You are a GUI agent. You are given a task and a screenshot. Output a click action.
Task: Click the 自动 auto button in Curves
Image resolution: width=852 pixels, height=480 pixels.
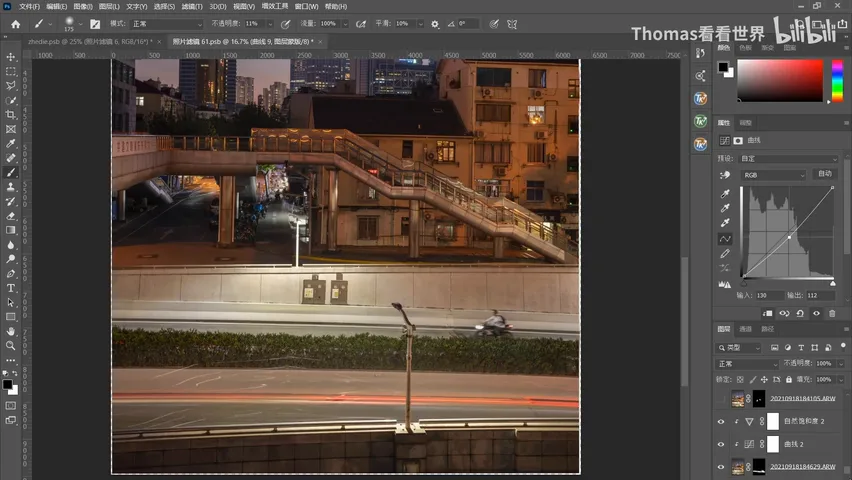click(x=825, y=174)
